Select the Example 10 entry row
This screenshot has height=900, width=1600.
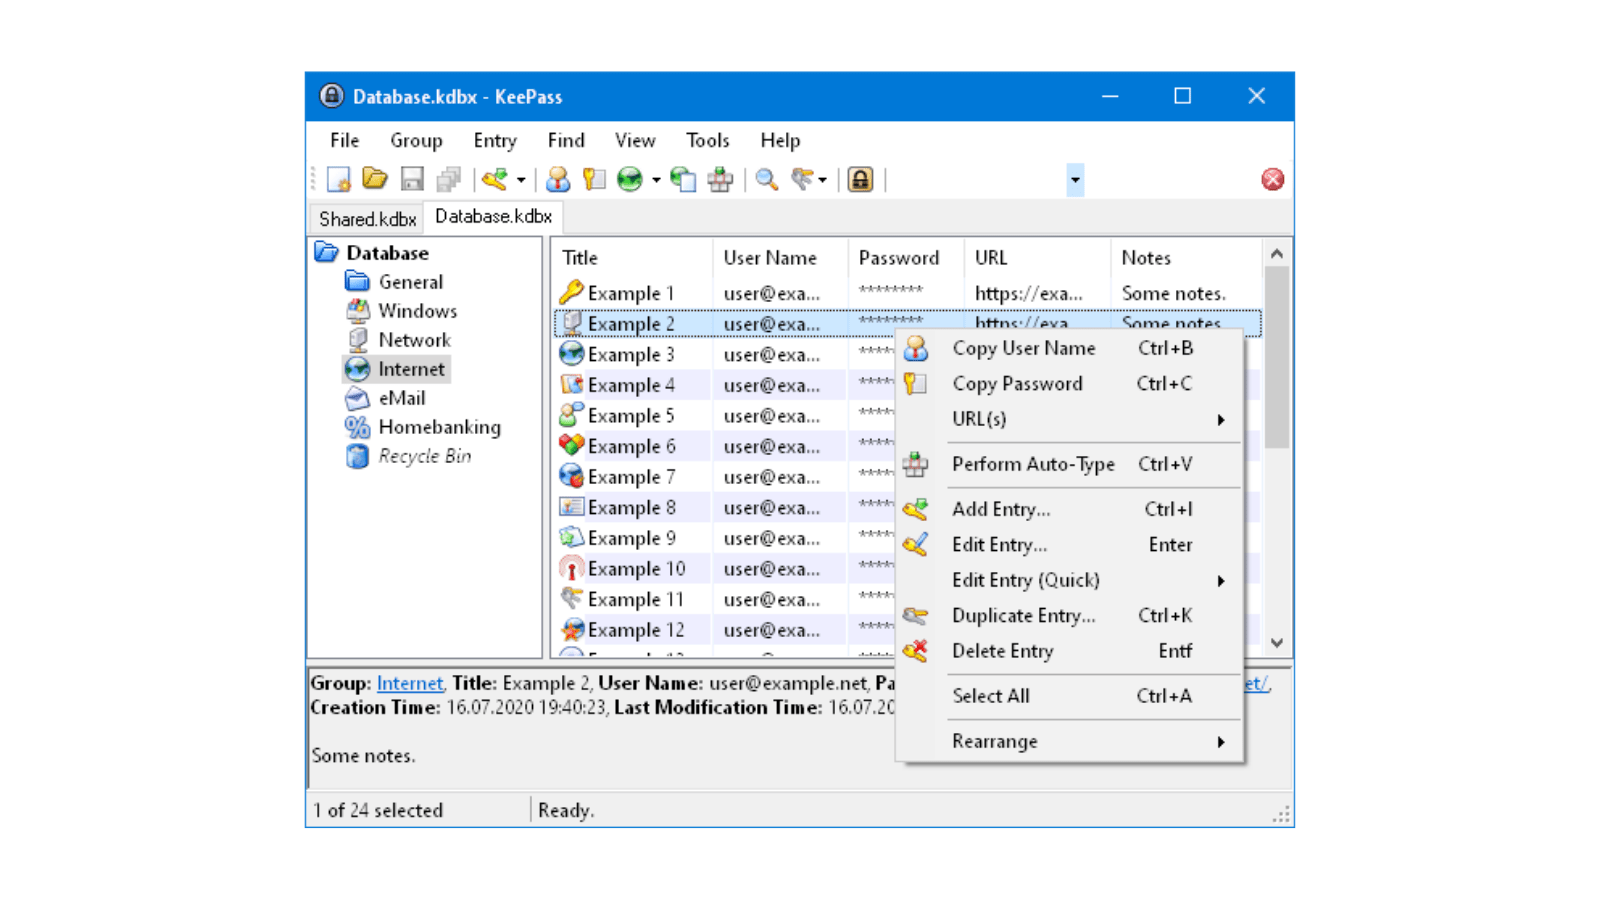(x=724, y=568)
